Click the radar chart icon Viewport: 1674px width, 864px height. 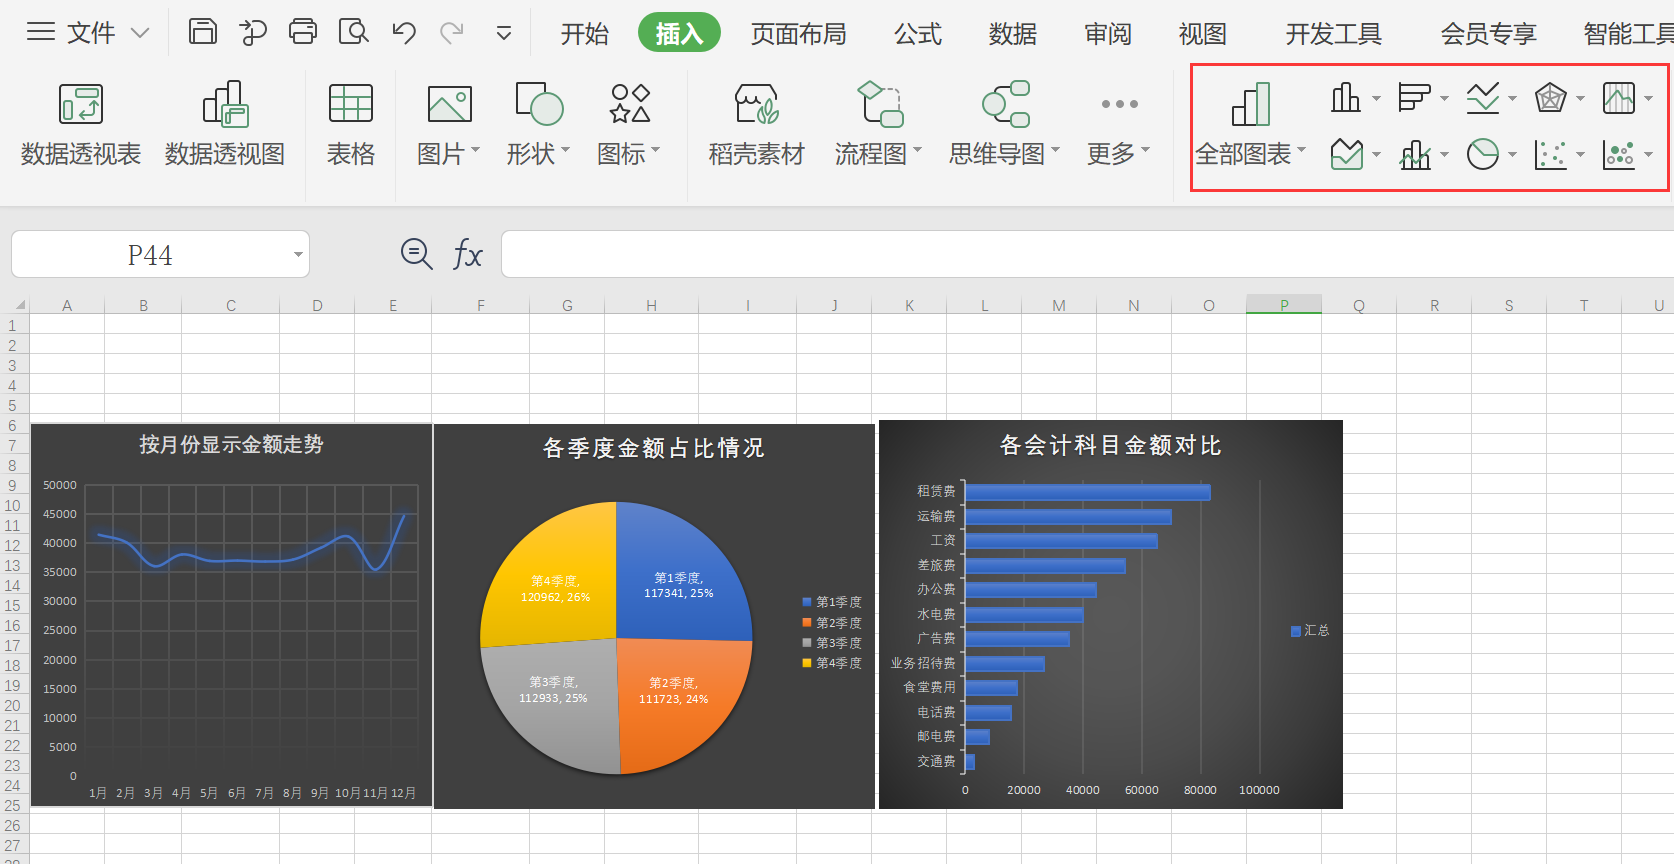[x=1550, y=98]
